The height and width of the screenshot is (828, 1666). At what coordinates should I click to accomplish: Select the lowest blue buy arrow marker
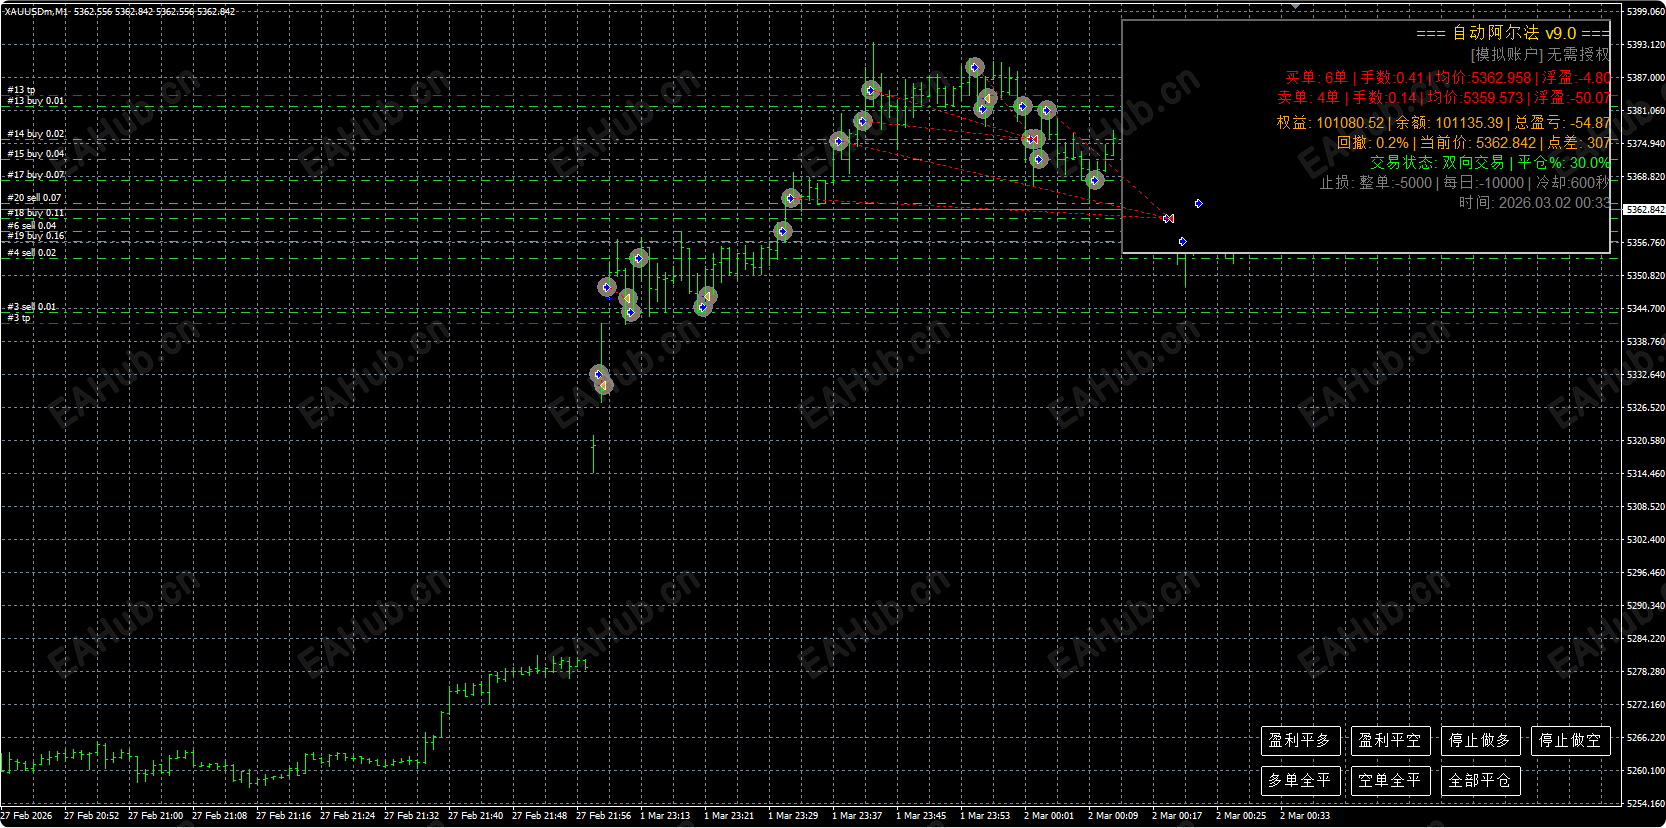(598, 374)
